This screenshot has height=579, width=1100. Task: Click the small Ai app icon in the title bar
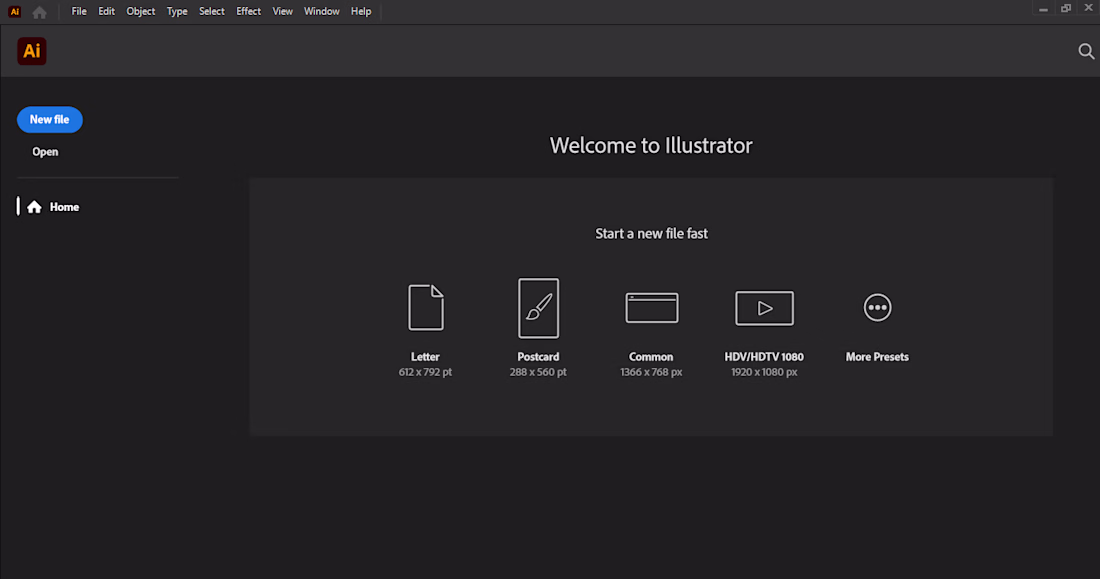(x=14, y=12)
